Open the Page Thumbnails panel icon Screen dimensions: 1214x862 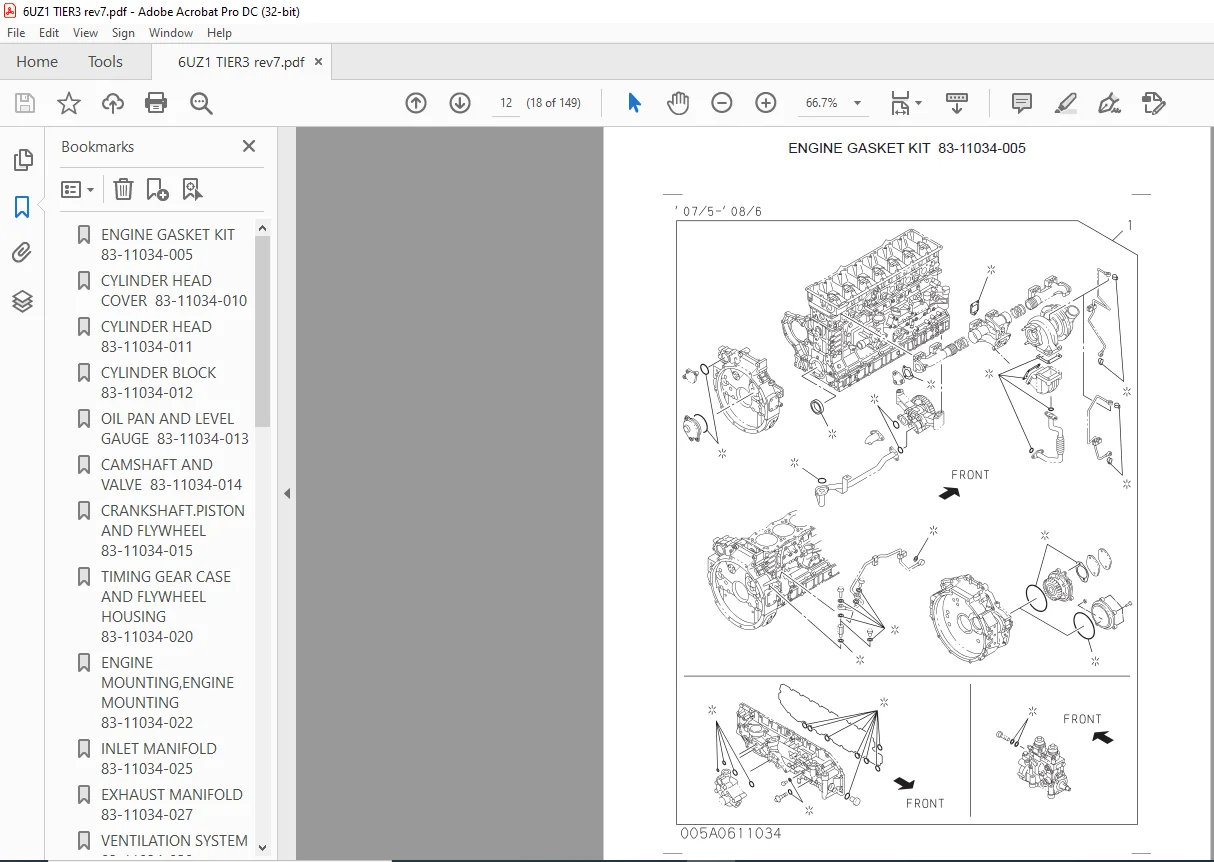[22, 160]
